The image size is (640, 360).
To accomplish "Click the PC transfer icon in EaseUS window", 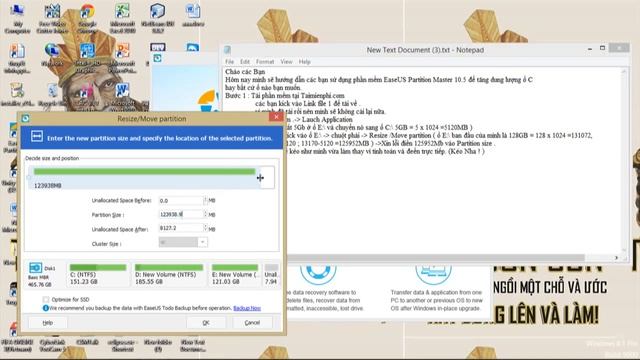I will coord(433,273).
